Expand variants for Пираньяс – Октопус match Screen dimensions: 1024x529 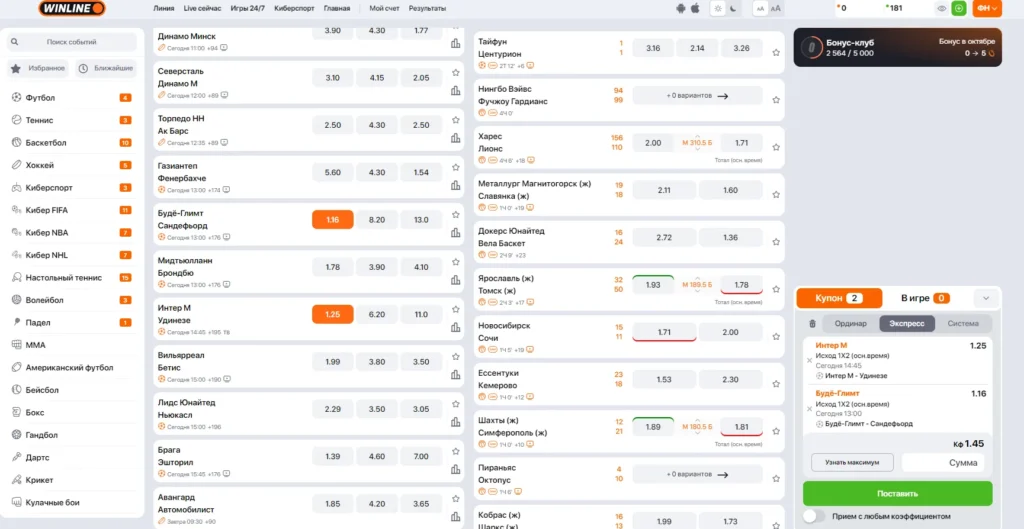tap(697, 474)
